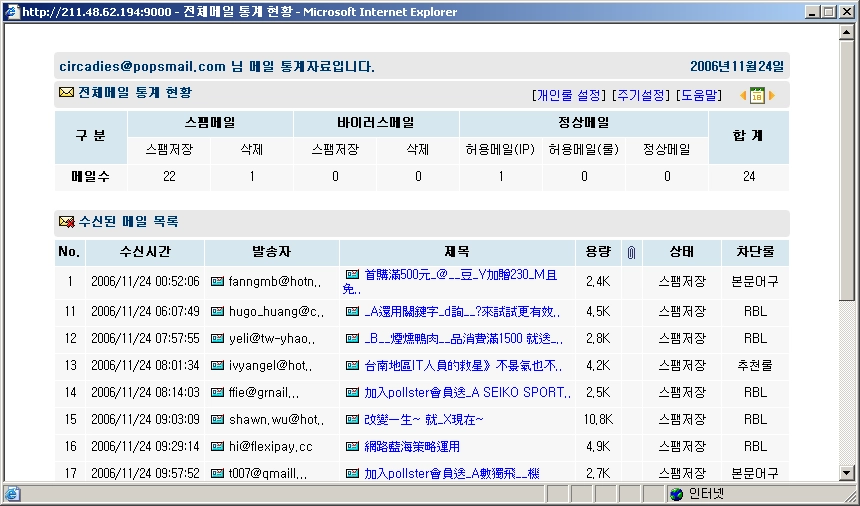Click the 수신시간 column header

[x=145, y=252]
